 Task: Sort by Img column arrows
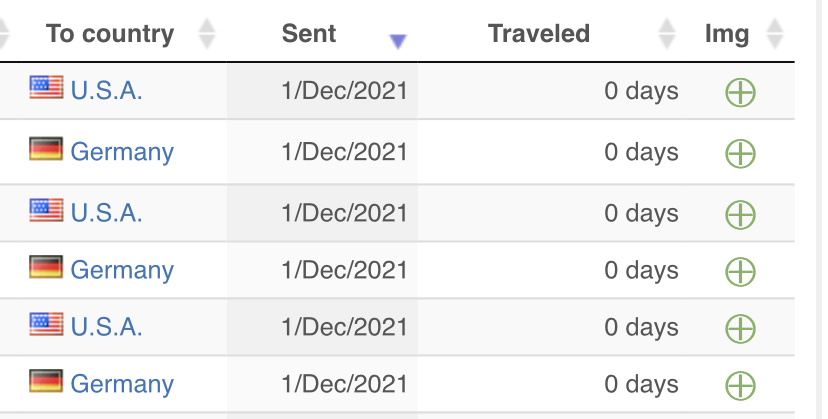point(775,34)
